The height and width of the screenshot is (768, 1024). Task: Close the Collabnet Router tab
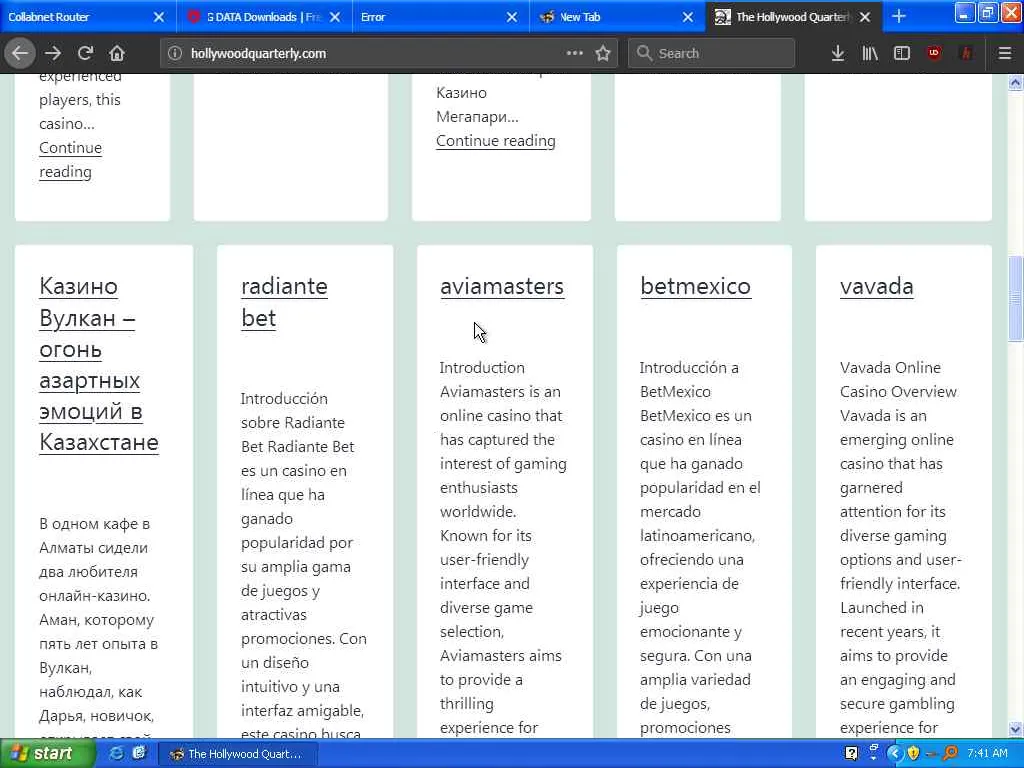pos(159,17)
